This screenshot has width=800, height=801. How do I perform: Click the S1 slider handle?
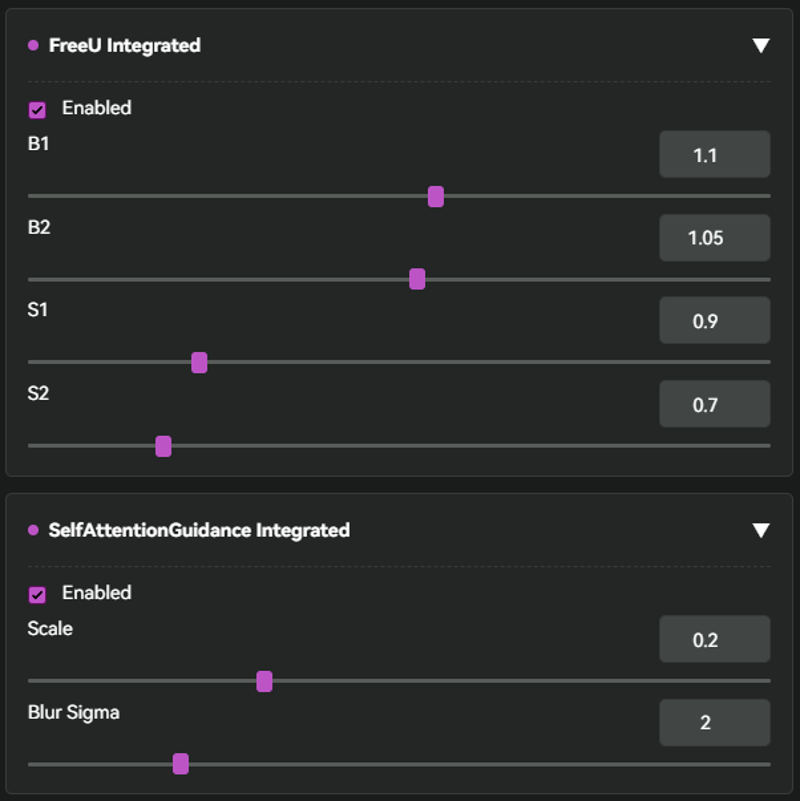click(199, 363)
